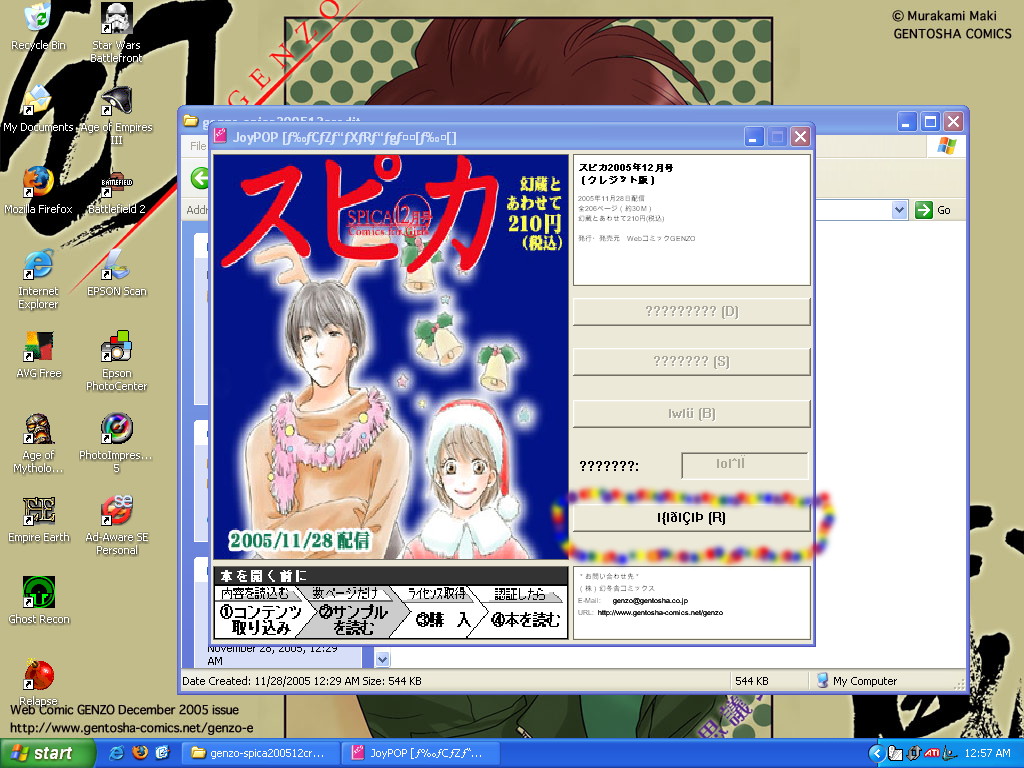Click the Go button beside the address bar
This screenshot has width=1024, height=768.
click(x=933, y=210)
